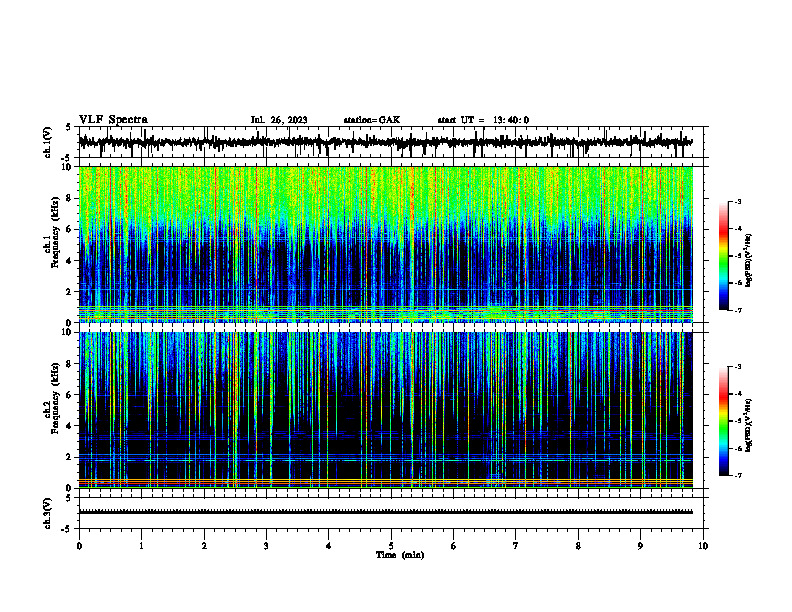Screen dimensions: 792x612
Task: Click the "start UT = 13:40:0" header text
Action: [x=483, y=120]
